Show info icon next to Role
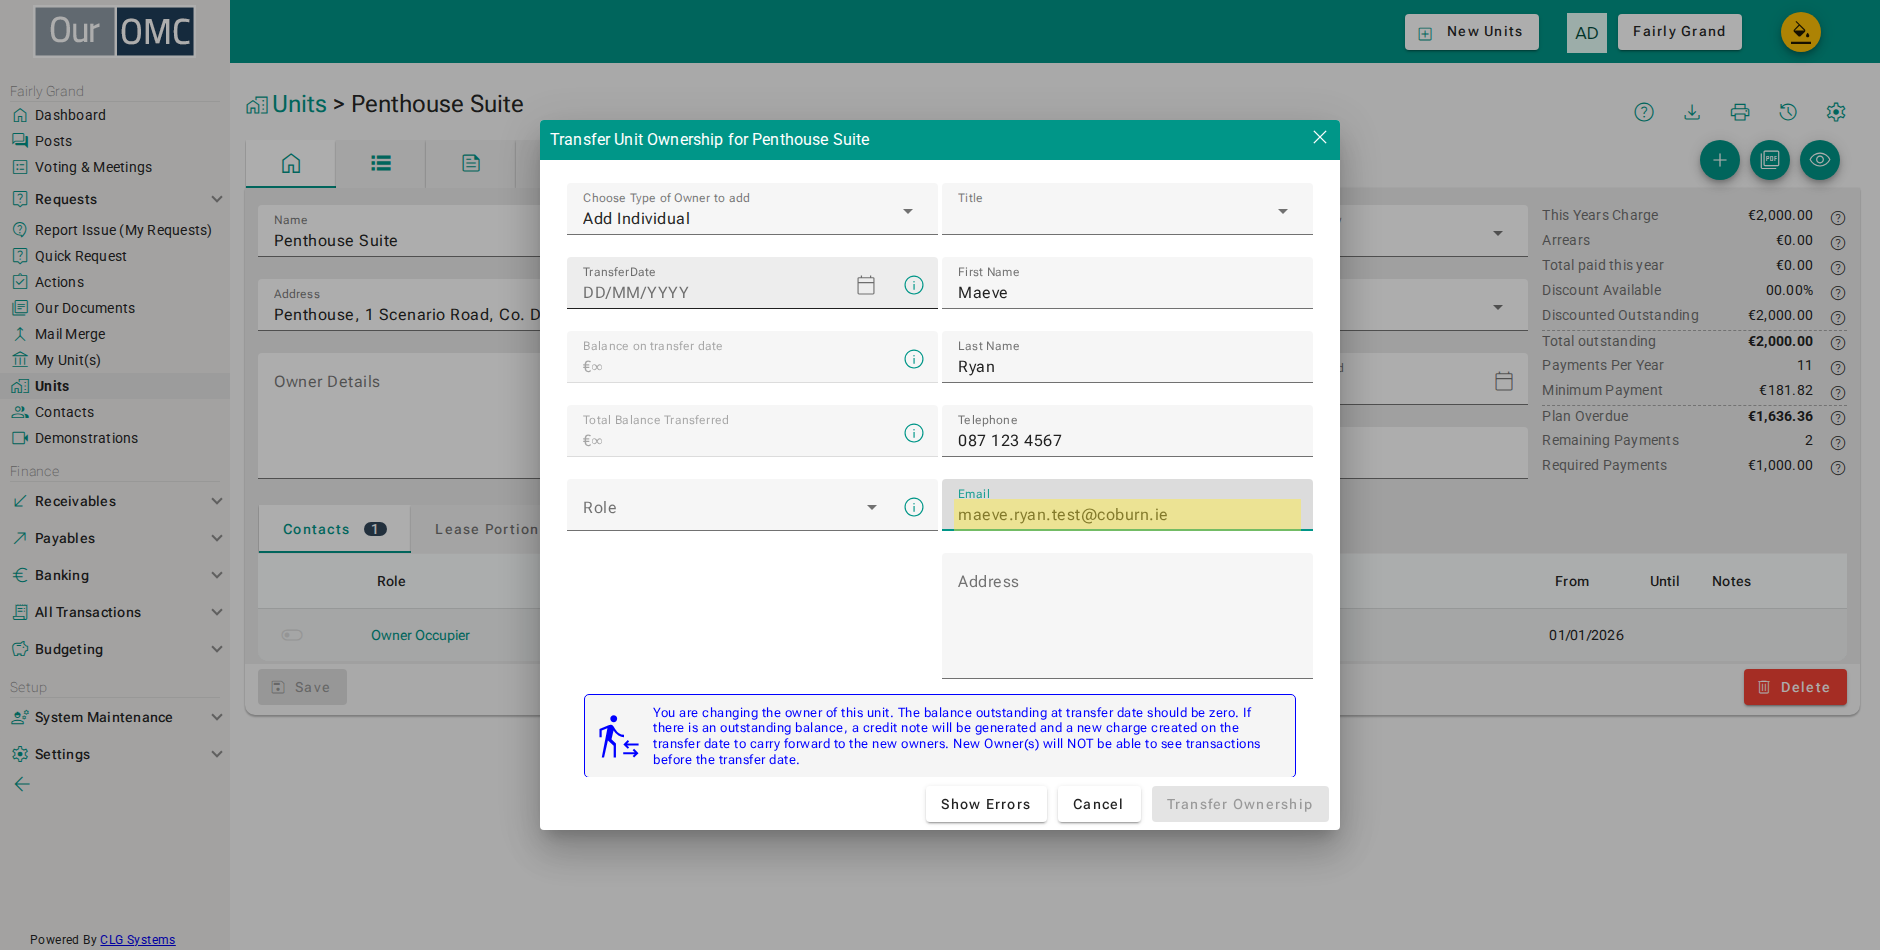Screen dimensions: 1880x950 [x=914, y=507]
